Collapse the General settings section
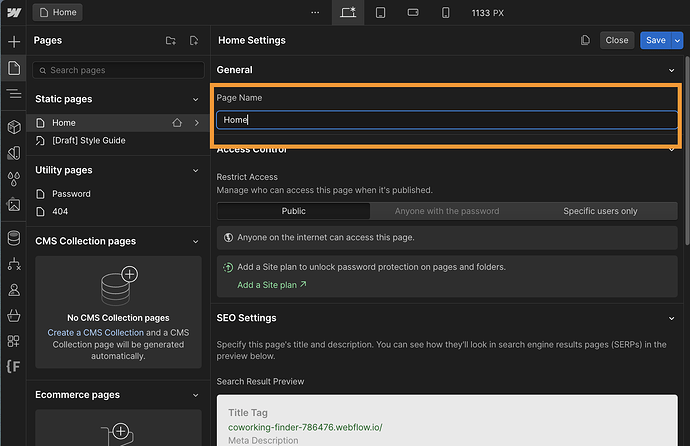 673,71
